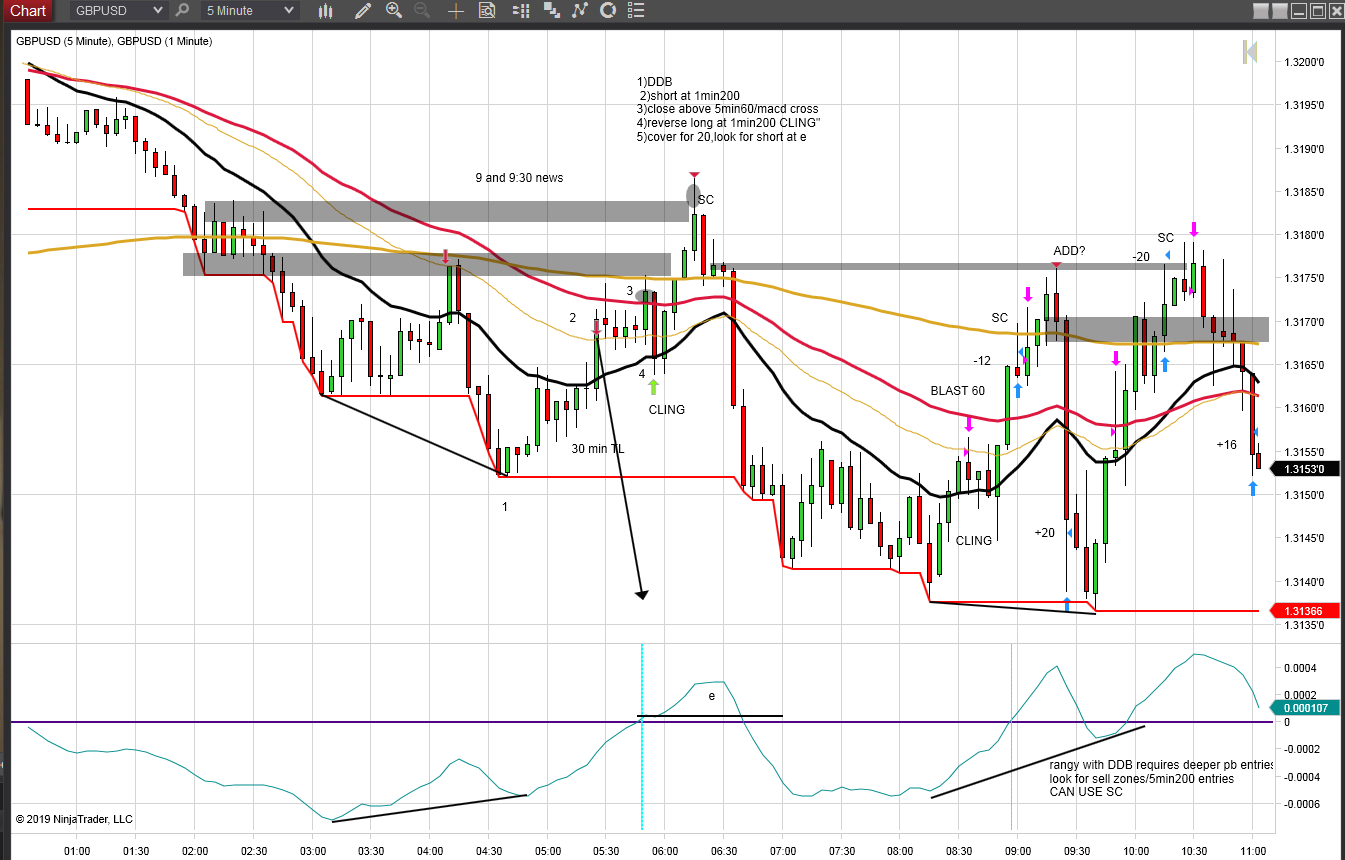Click the 'rangy with DDB' note text
Image resolution: width=1345 pixels, height=860 pixels.
click(x=1162, y=779)
